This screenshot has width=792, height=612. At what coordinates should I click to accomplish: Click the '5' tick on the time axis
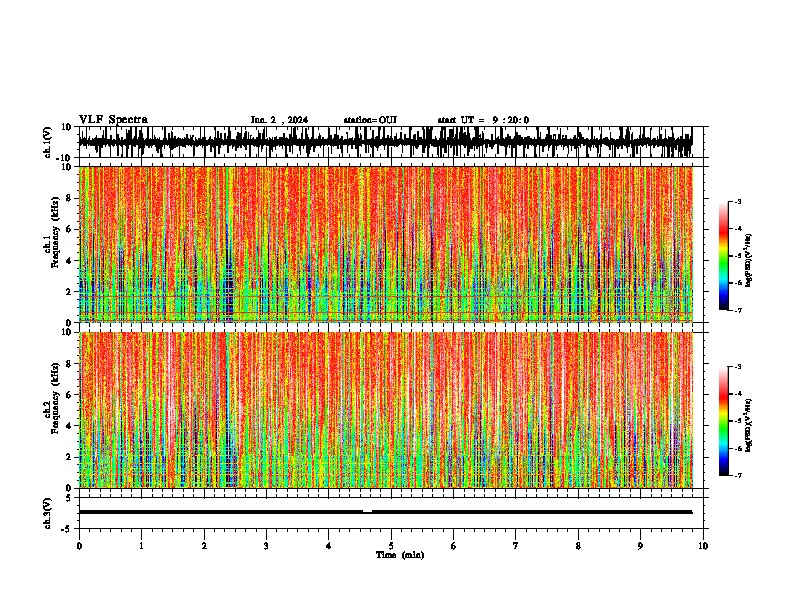(391, 546)
